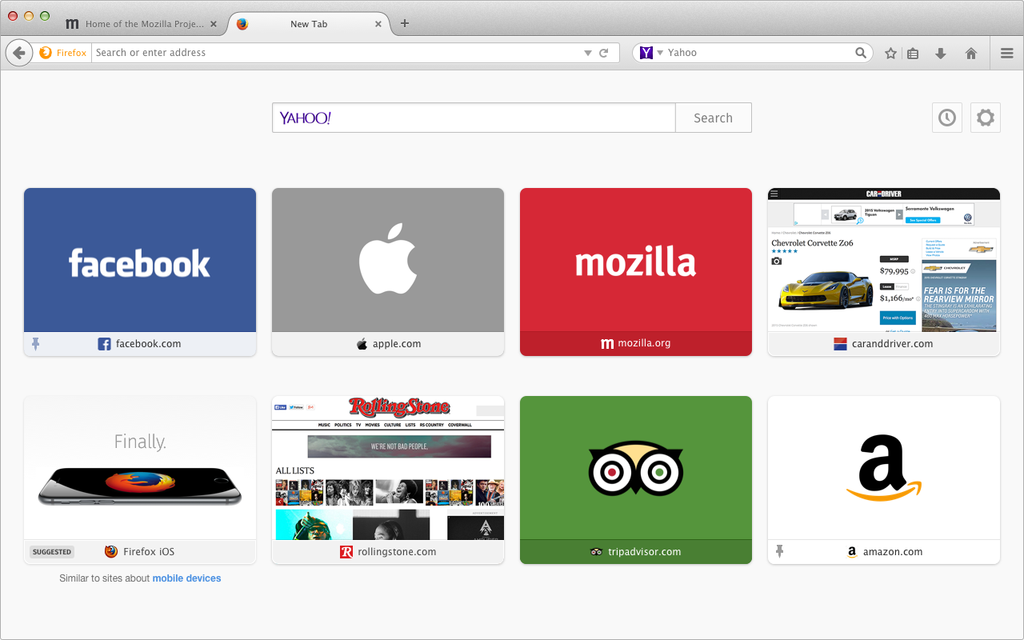Open the Downloads arrow icon
This screenshot has width=1024, height=640.
[941, 53]
